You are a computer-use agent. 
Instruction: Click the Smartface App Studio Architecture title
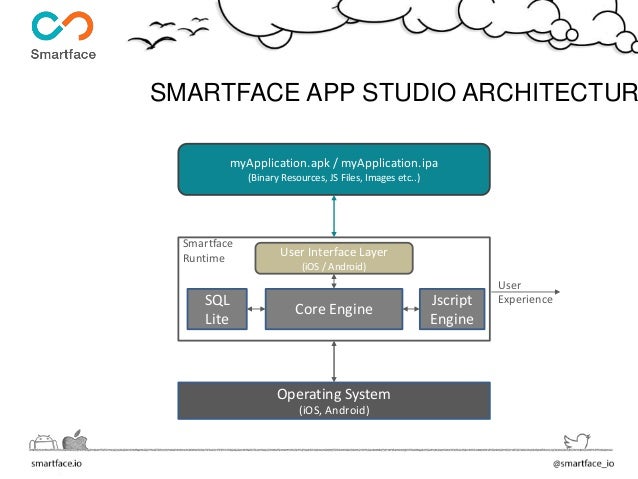click(x=393, y=92)
